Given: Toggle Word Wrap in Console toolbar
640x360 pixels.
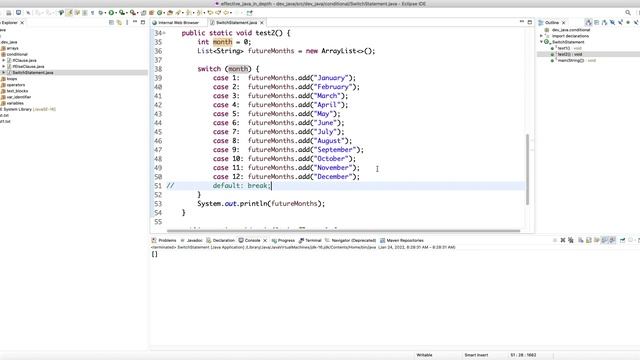Looking at the screenshot, I should [596, 240].
